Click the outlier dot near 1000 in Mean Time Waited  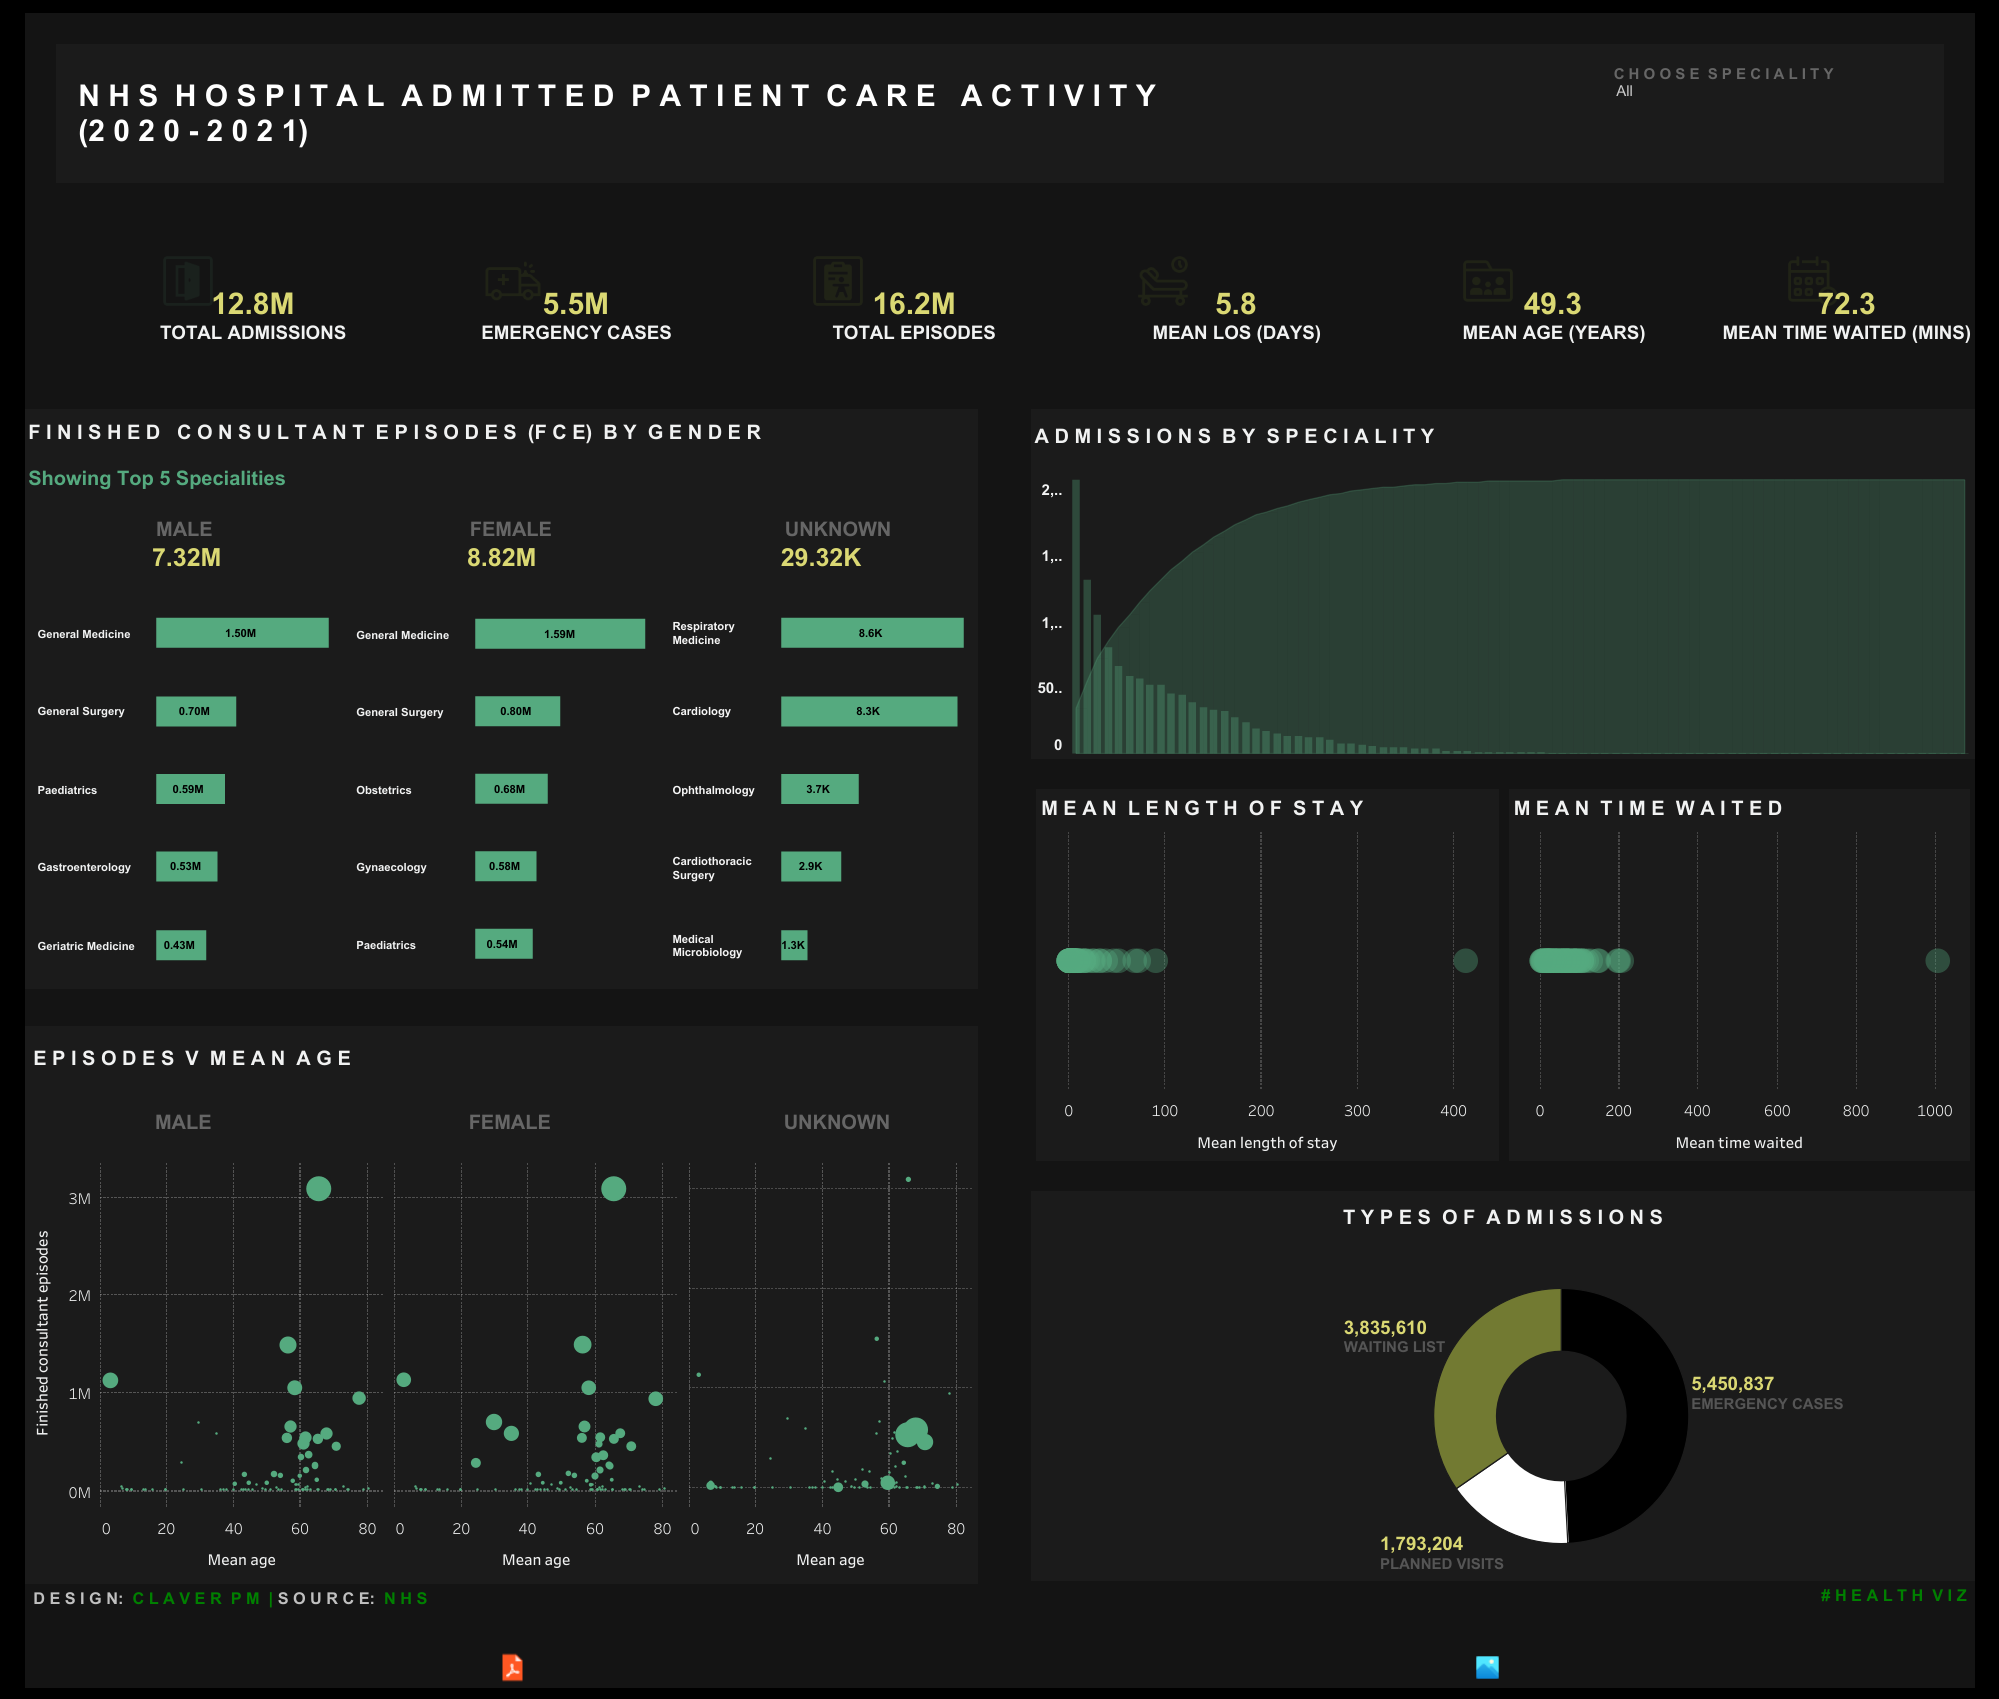pyautogui.click(x=1937, y=961)
